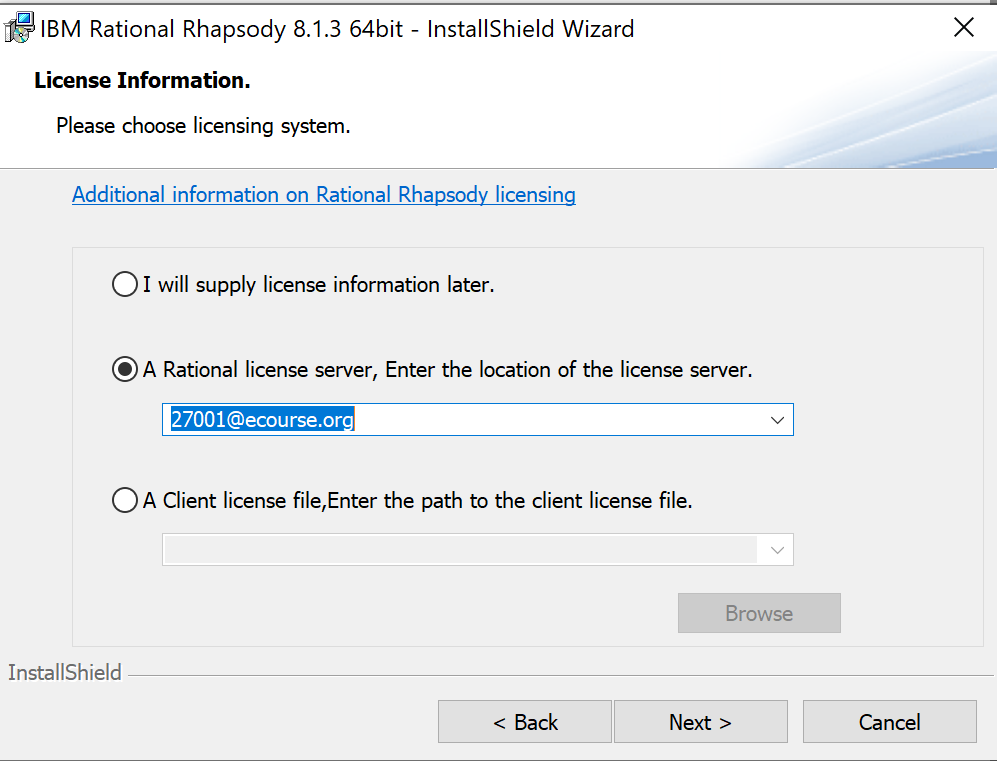Expand the license server location dropdown arrow
The image size is (997, 761).
(777, 420)
